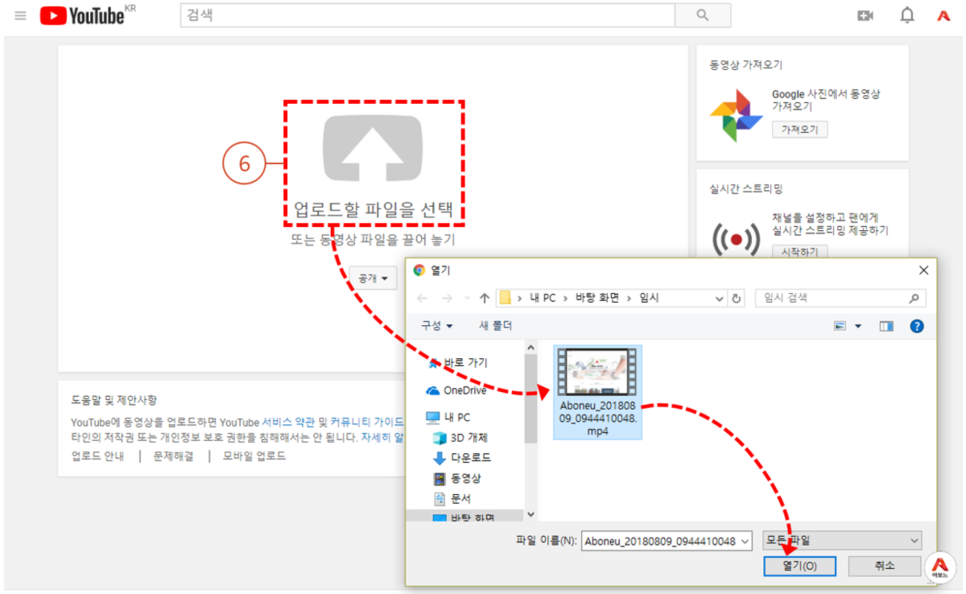Click 시작하기 live streaming button
Viewport: 966px width, 594px height.
point(800,252)
